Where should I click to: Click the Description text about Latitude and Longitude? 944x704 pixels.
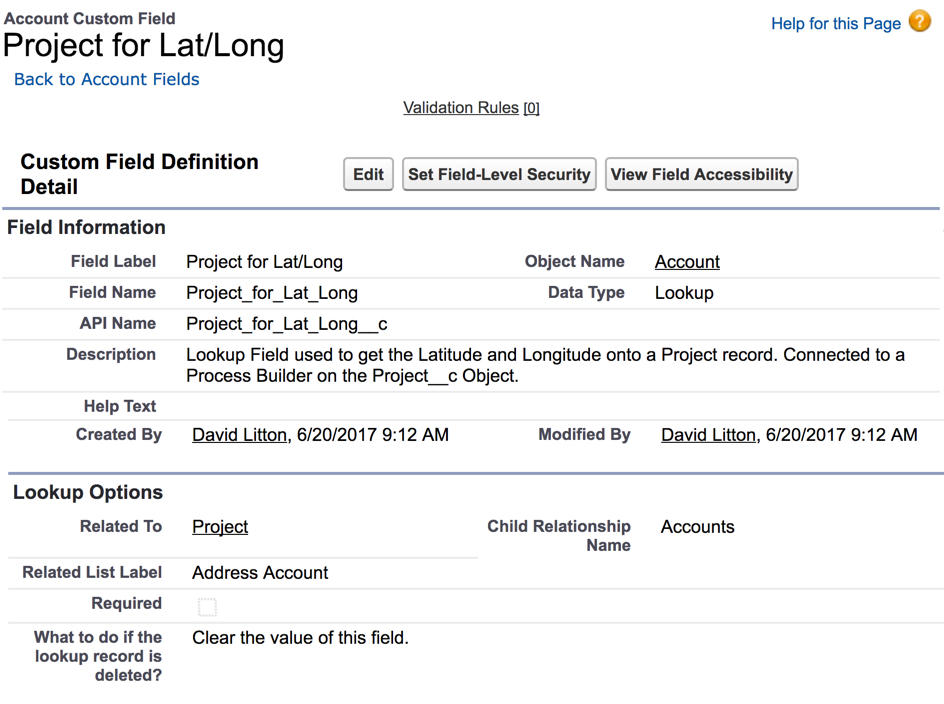tap(545, 365)
